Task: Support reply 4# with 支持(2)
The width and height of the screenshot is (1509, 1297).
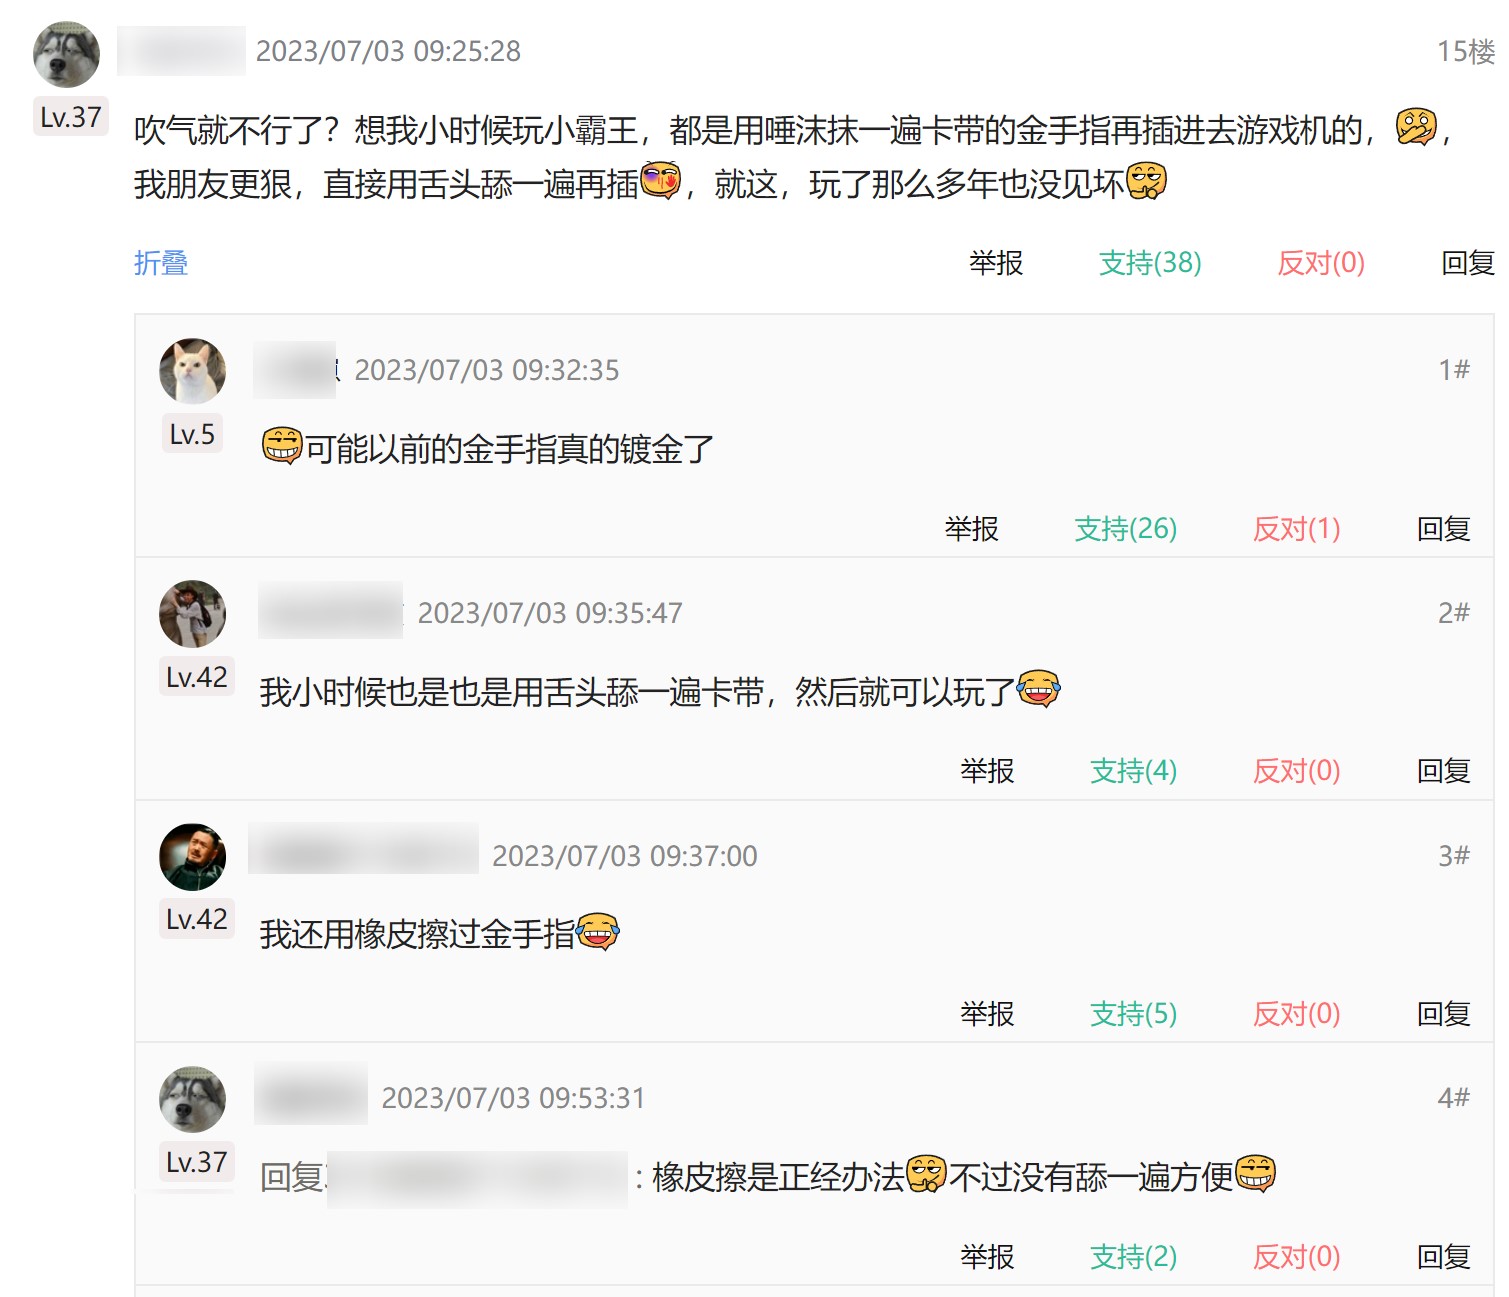Action: point(1133,1257)
